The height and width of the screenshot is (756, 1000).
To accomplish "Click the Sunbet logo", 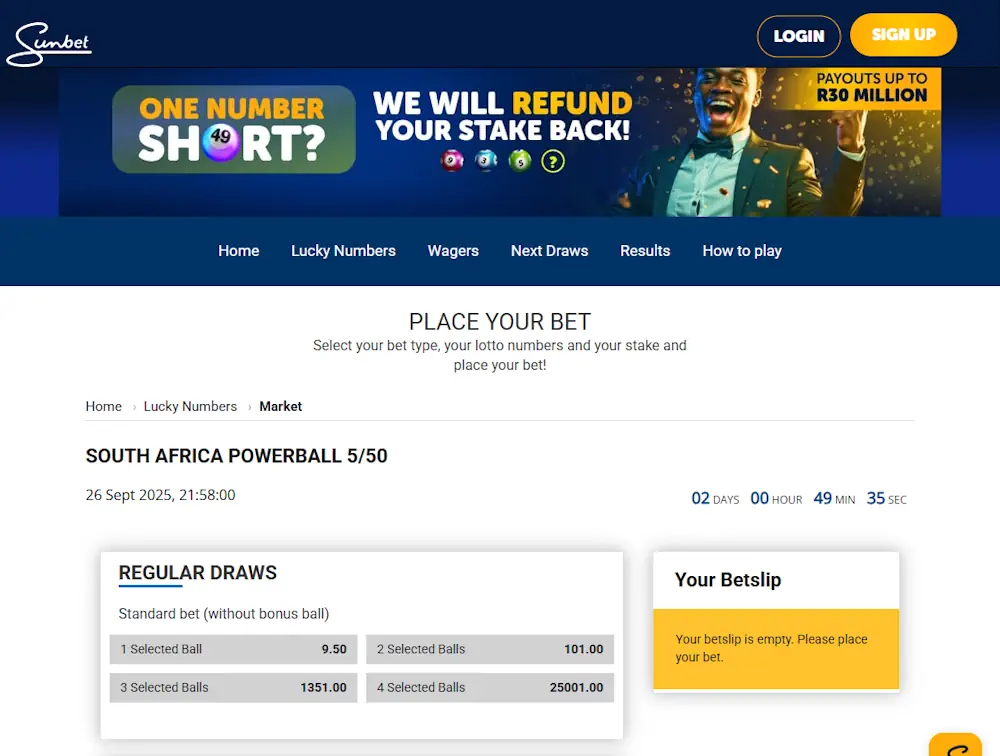I will (x=49, y=43).
